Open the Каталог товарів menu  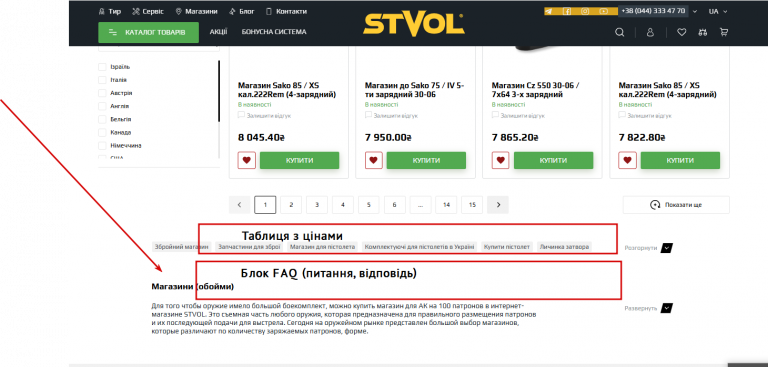[148, 32]
